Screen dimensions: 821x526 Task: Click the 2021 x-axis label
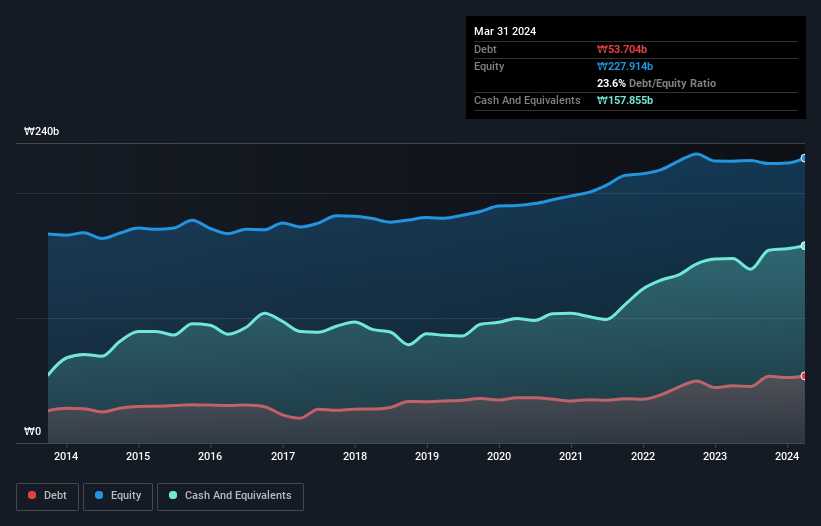(571, 456)
